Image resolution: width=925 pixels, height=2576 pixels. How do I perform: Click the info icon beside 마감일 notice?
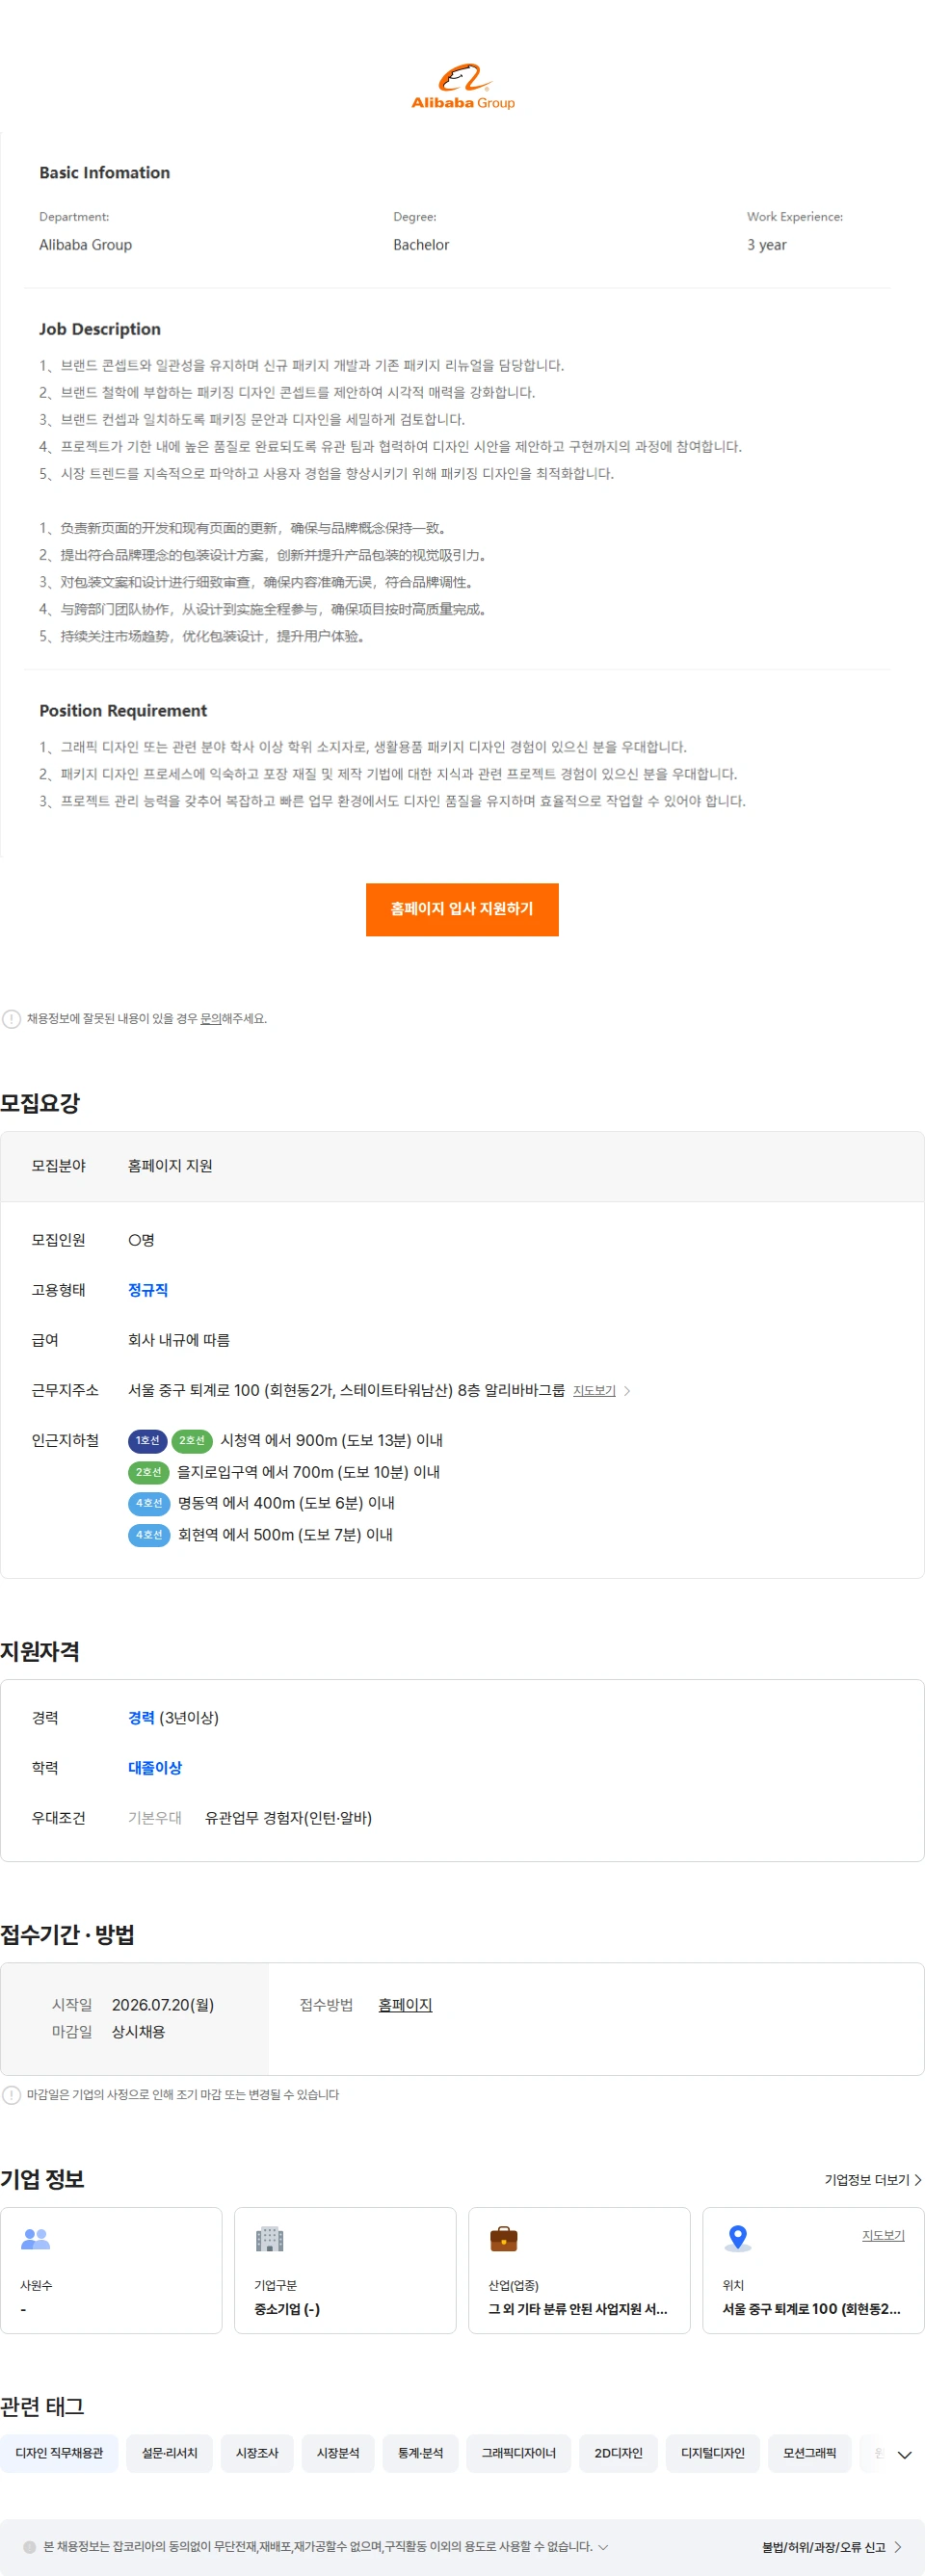11,2095
